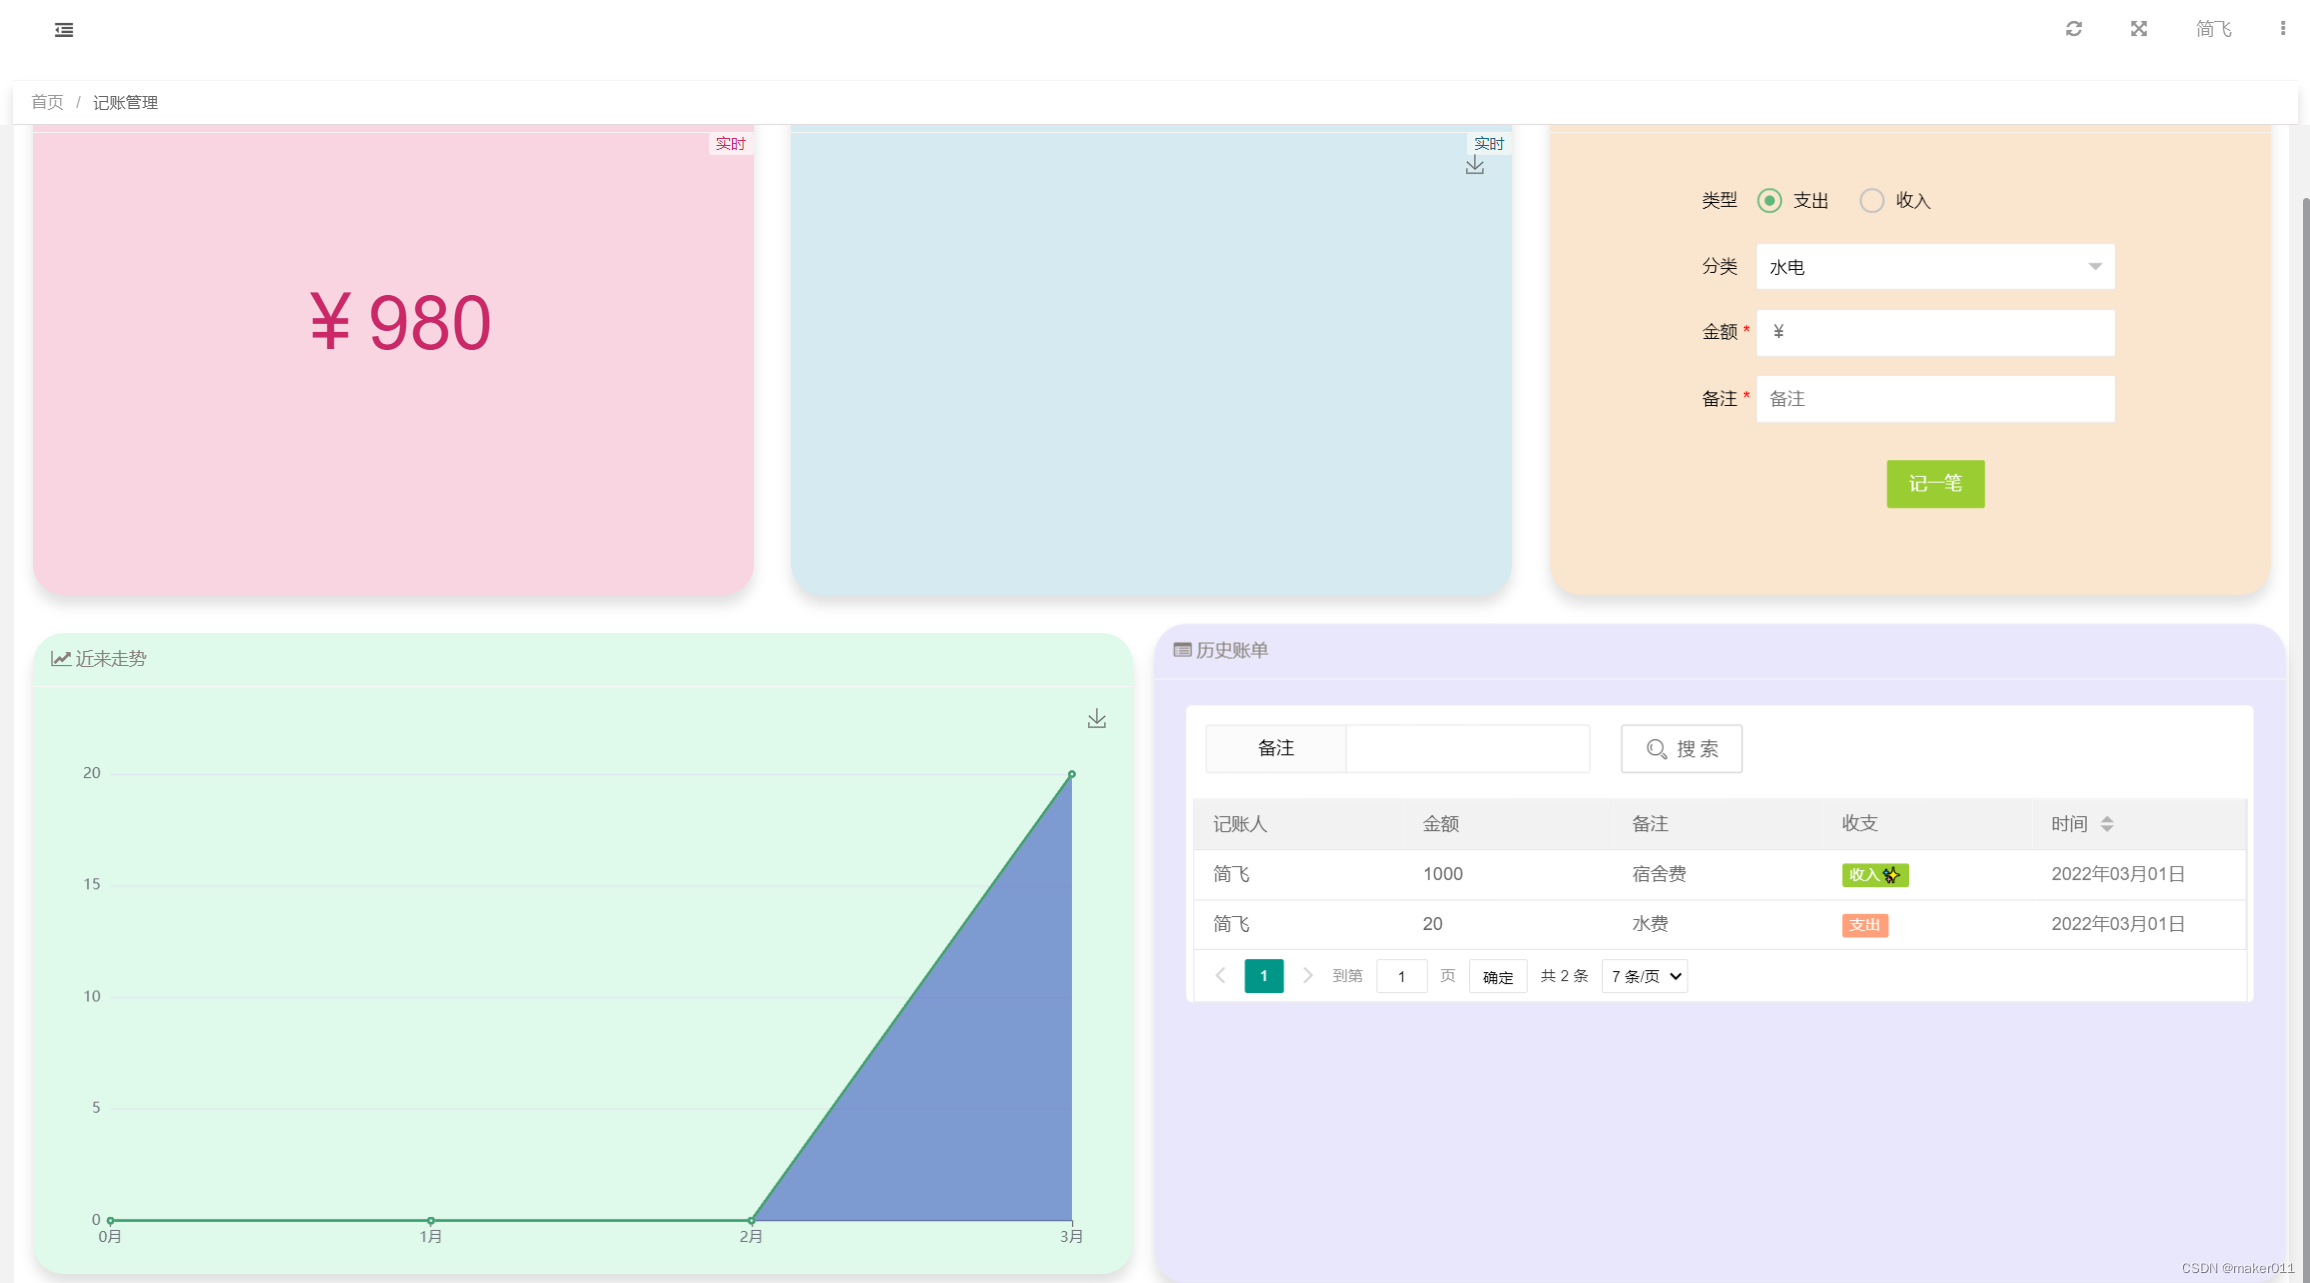
Task: Open the 7 条/页 page size dropdown
Action: tap(1645, 976)
